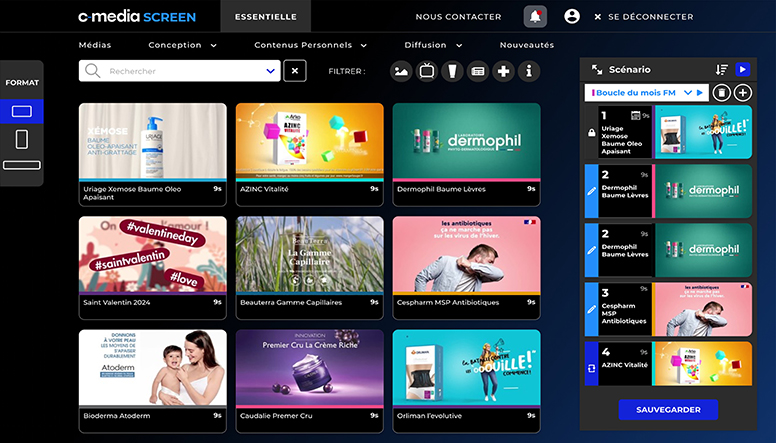The width and height of the screenshot is (776, 443).
Task: Select the AZINC Vitalité media card
Action: click(309, 154)
